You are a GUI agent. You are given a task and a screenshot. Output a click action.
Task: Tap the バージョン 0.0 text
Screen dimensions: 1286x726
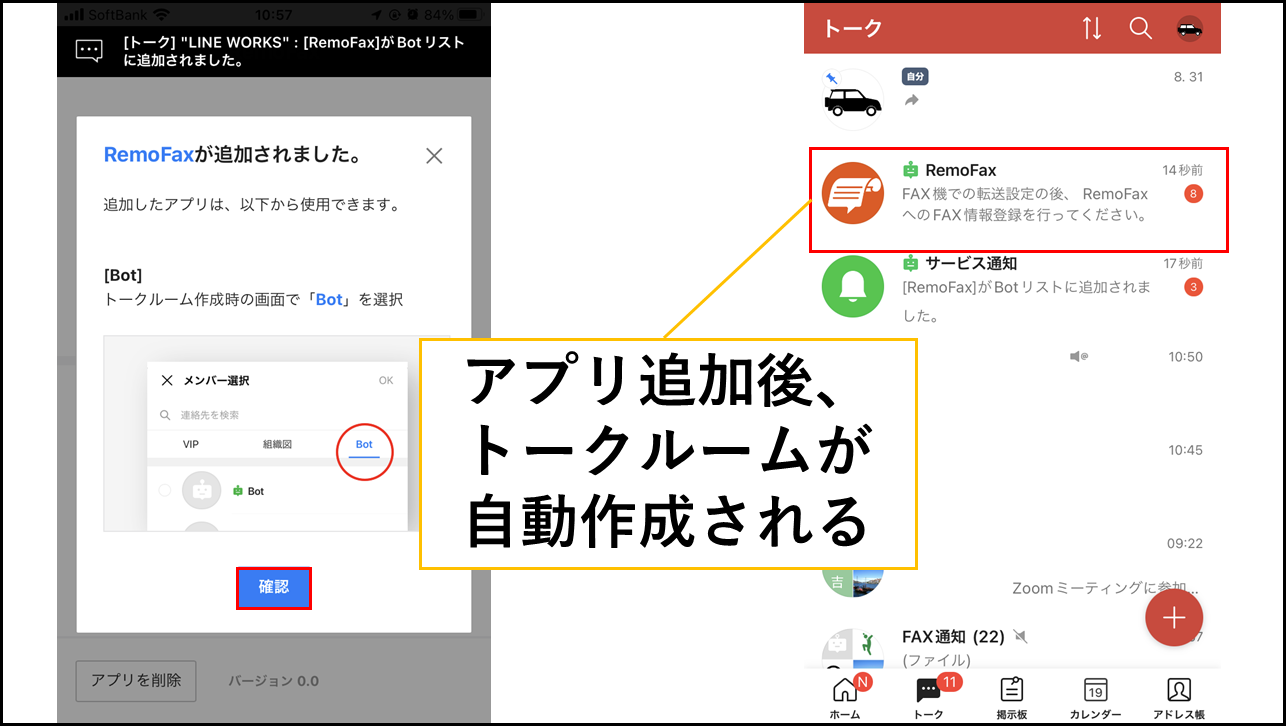click(273, 681)
